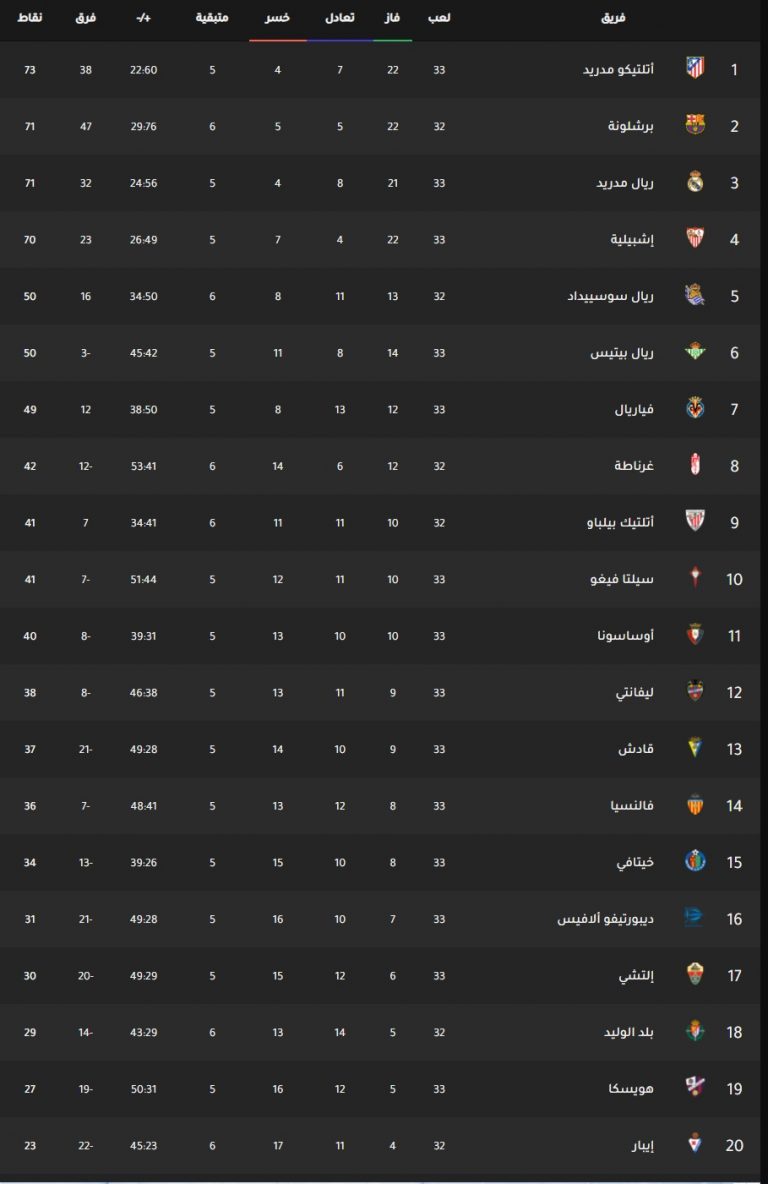Click the فريق team column header

613,17
